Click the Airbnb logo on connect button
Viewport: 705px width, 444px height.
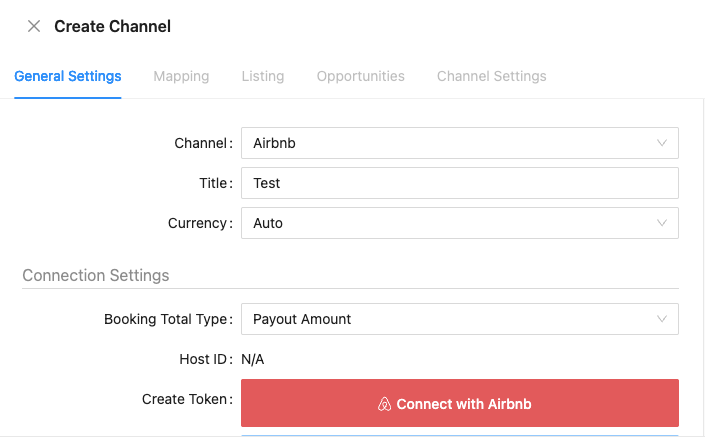[384, 405]
